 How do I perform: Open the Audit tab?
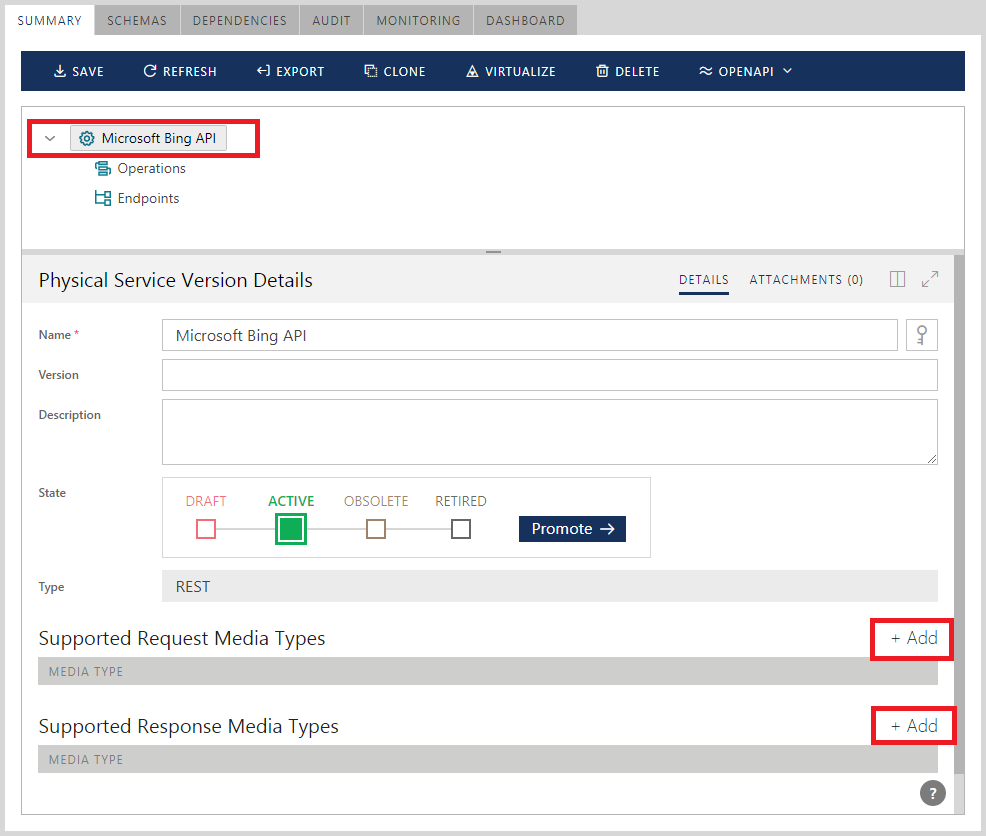(x=331, y=20)
